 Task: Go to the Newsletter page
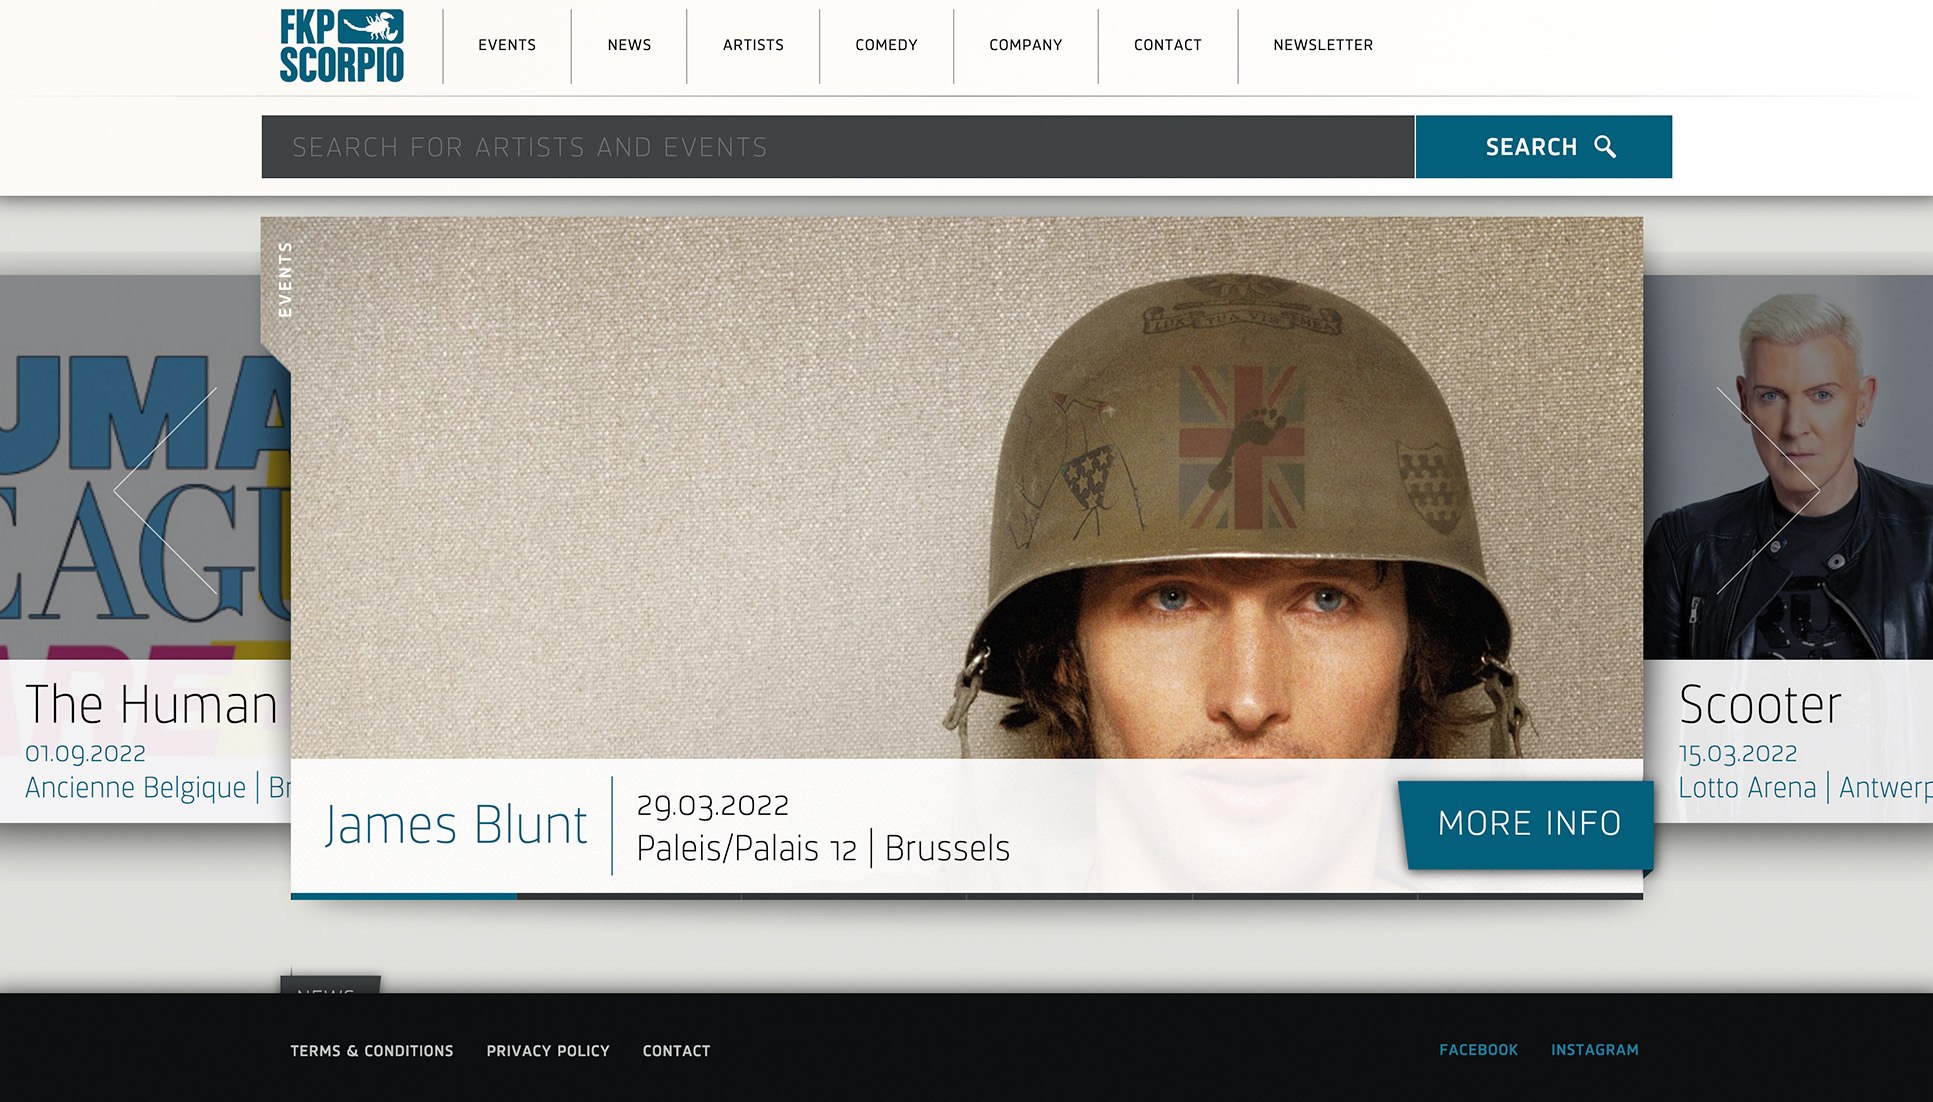click(x=1322, y=45)
